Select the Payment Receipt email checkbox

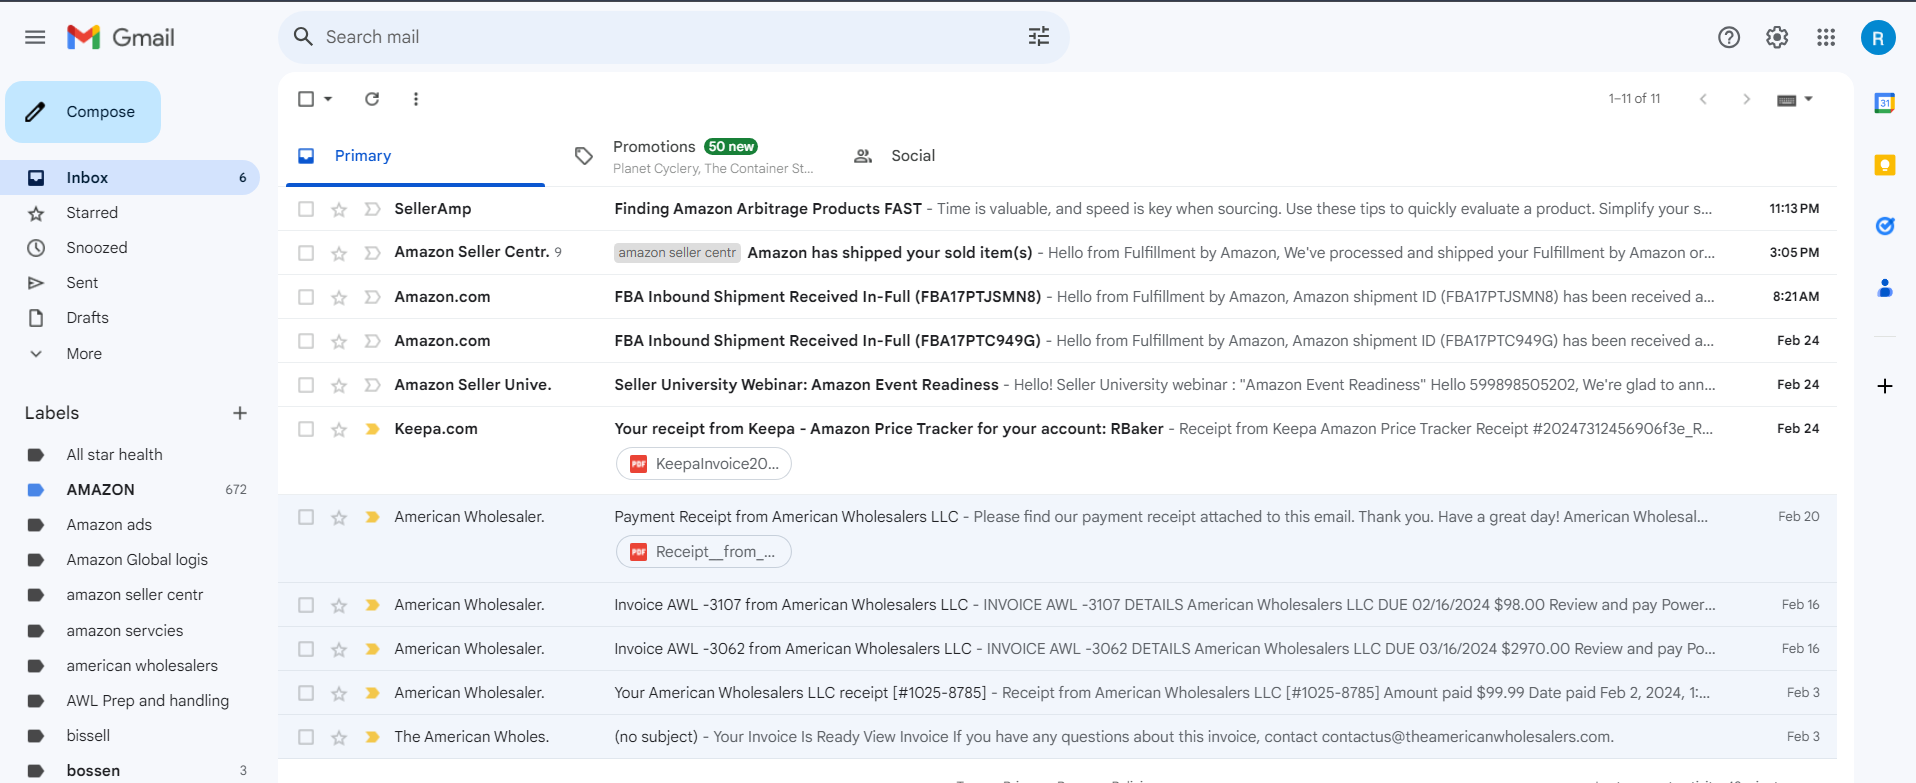pos(306,517)
